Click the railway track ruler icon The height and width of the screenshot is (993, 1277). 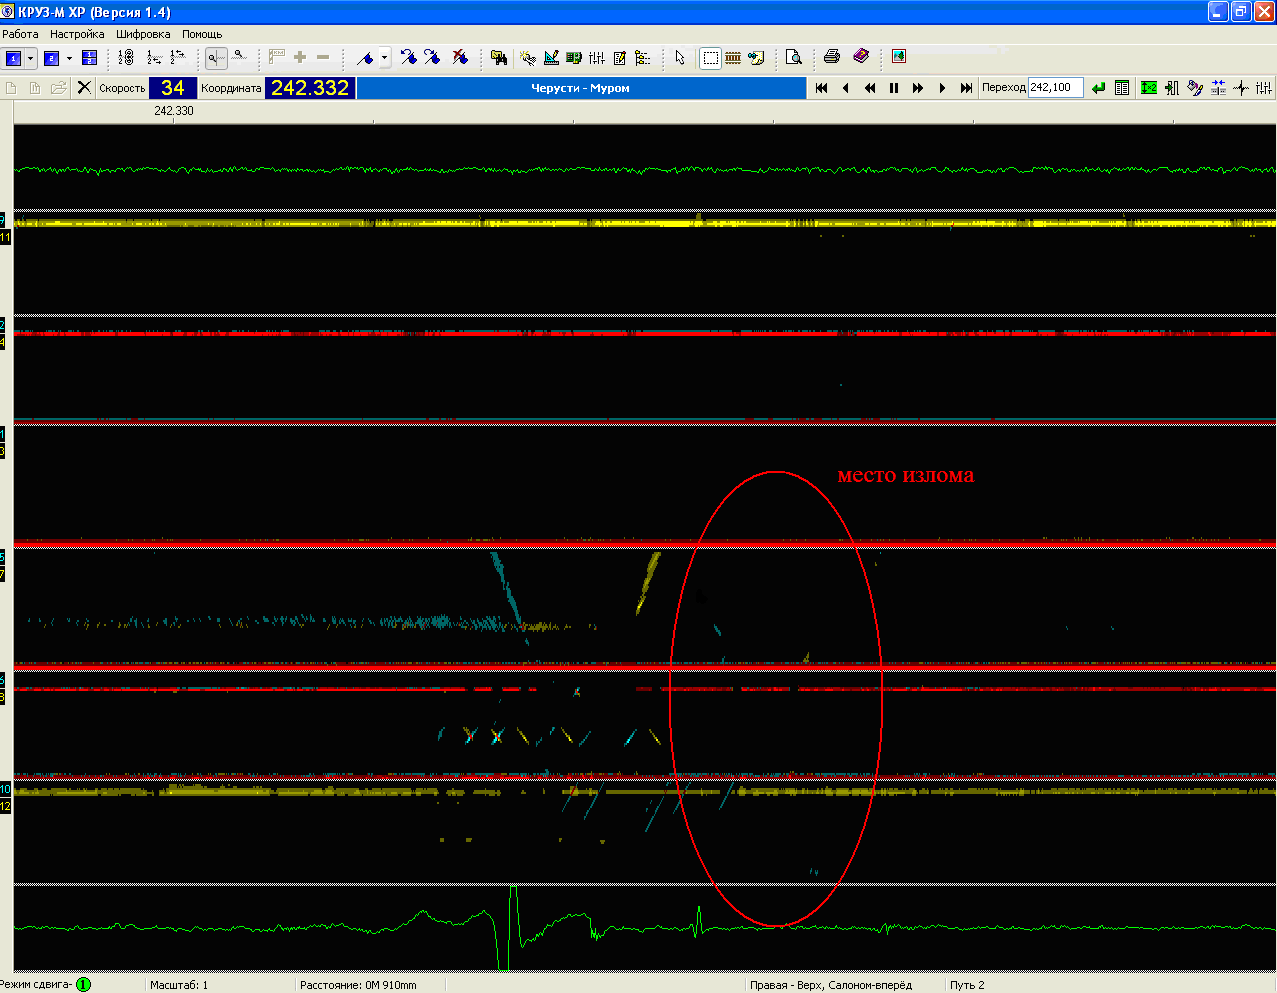click(x=733, y=58)
